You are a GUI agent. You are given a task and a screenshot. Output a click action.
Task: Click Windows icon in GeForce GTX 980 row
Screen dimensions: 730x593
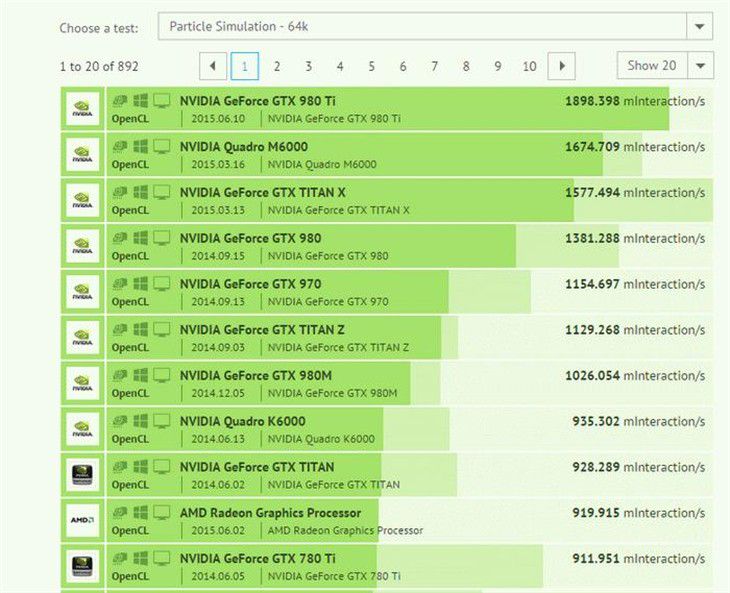[140, 237]
